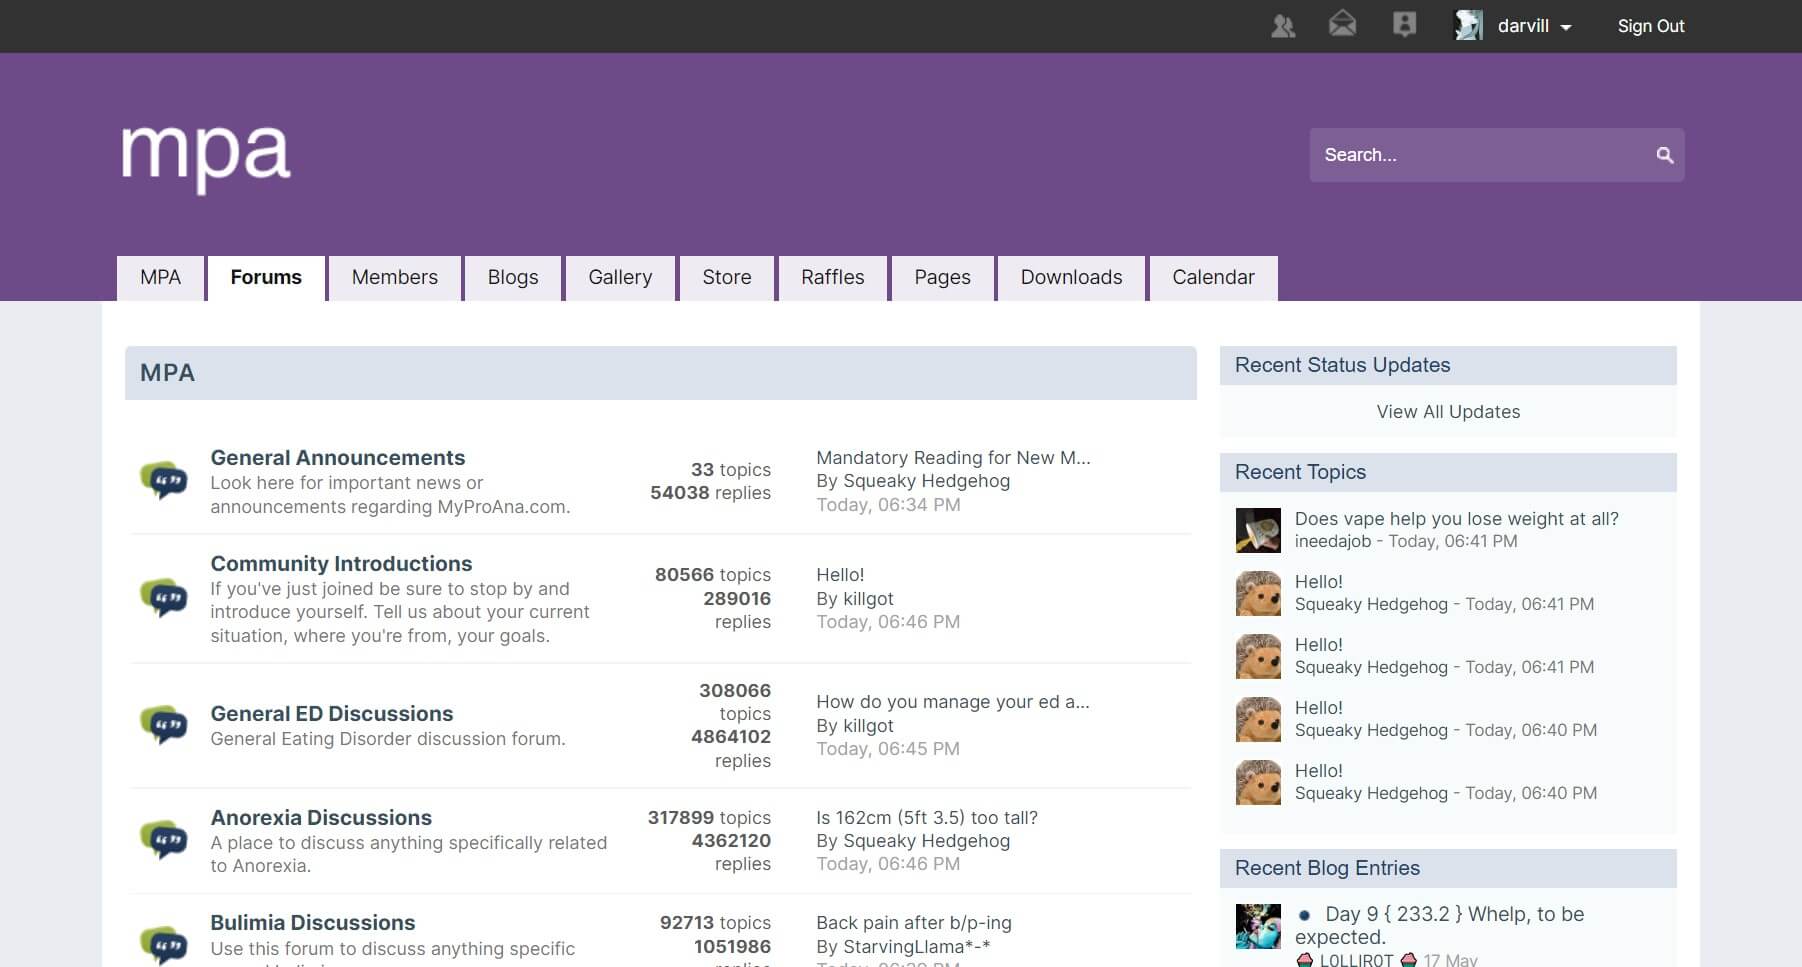Open the Store tab
This screenshot has height=967, width=1802.
727,278
